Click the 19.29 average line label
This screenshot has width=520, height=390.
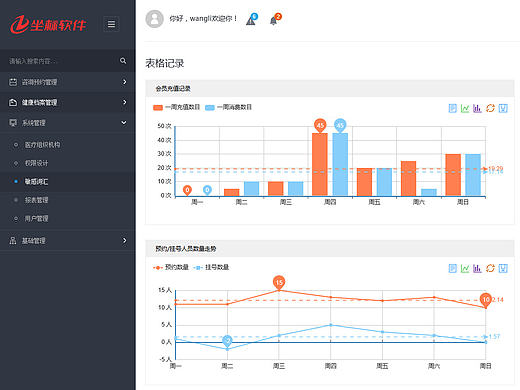pyautogui.click(x=496, y=168)
